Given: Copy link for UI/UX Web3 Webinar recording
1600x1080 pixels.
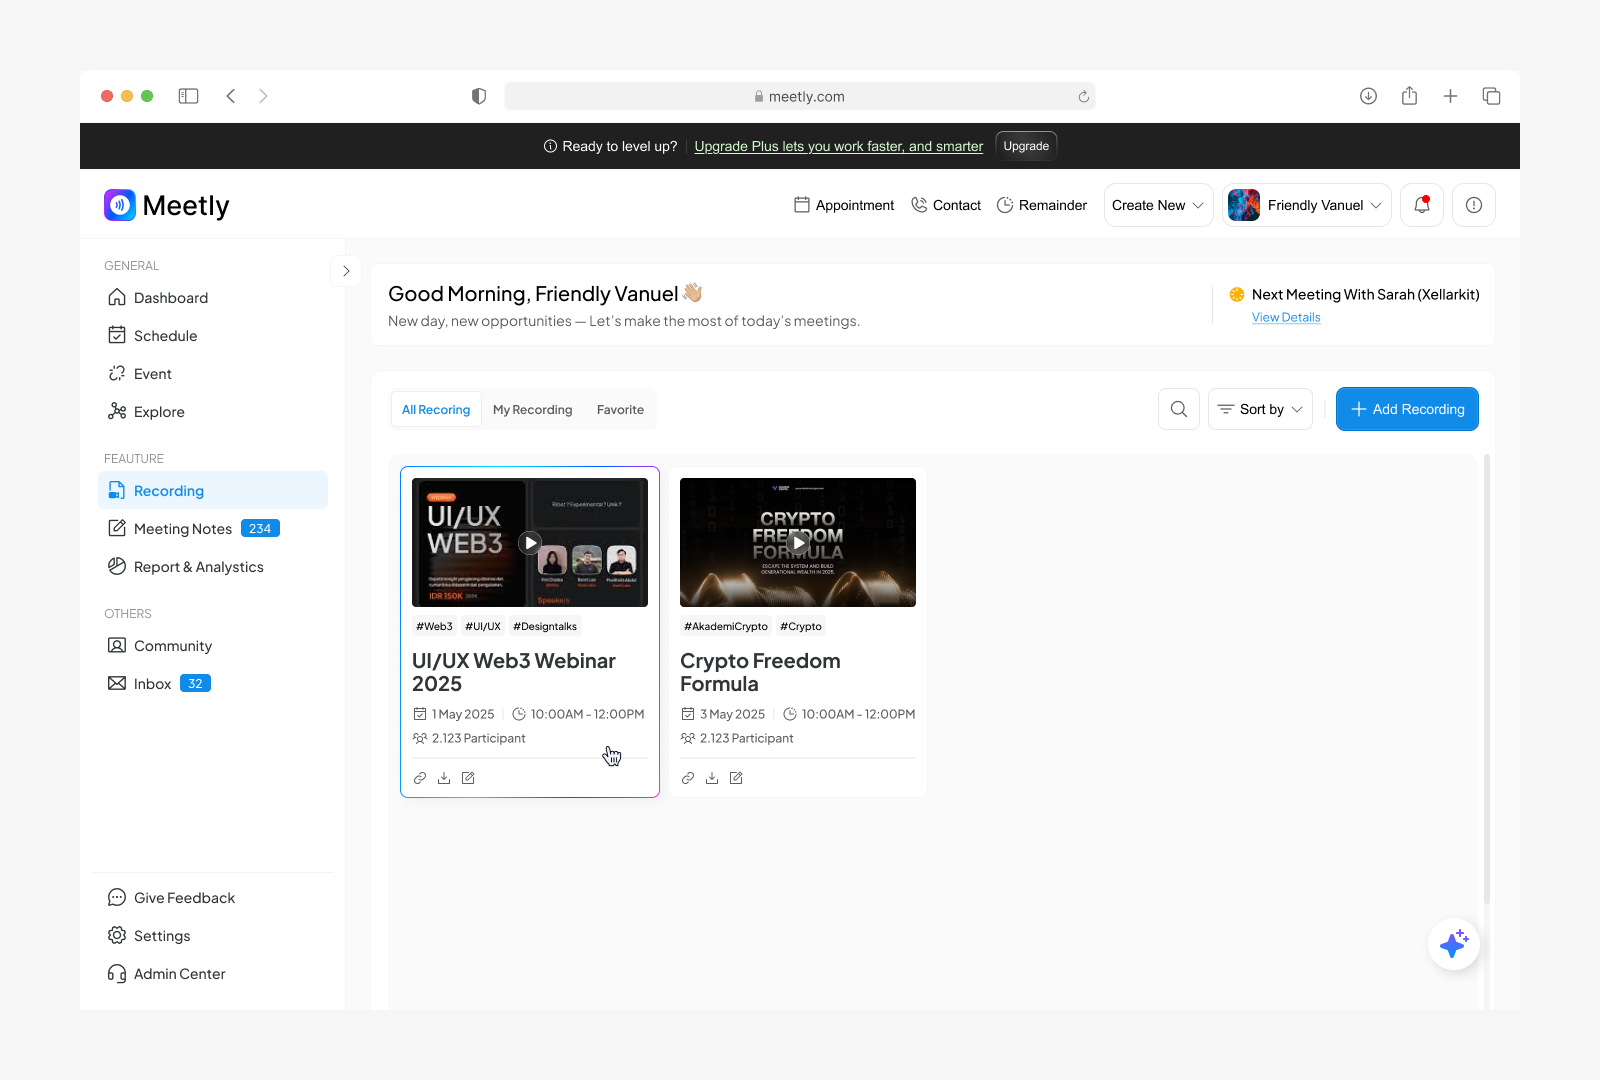Looking at the screenshot, I should click(419, 777).
